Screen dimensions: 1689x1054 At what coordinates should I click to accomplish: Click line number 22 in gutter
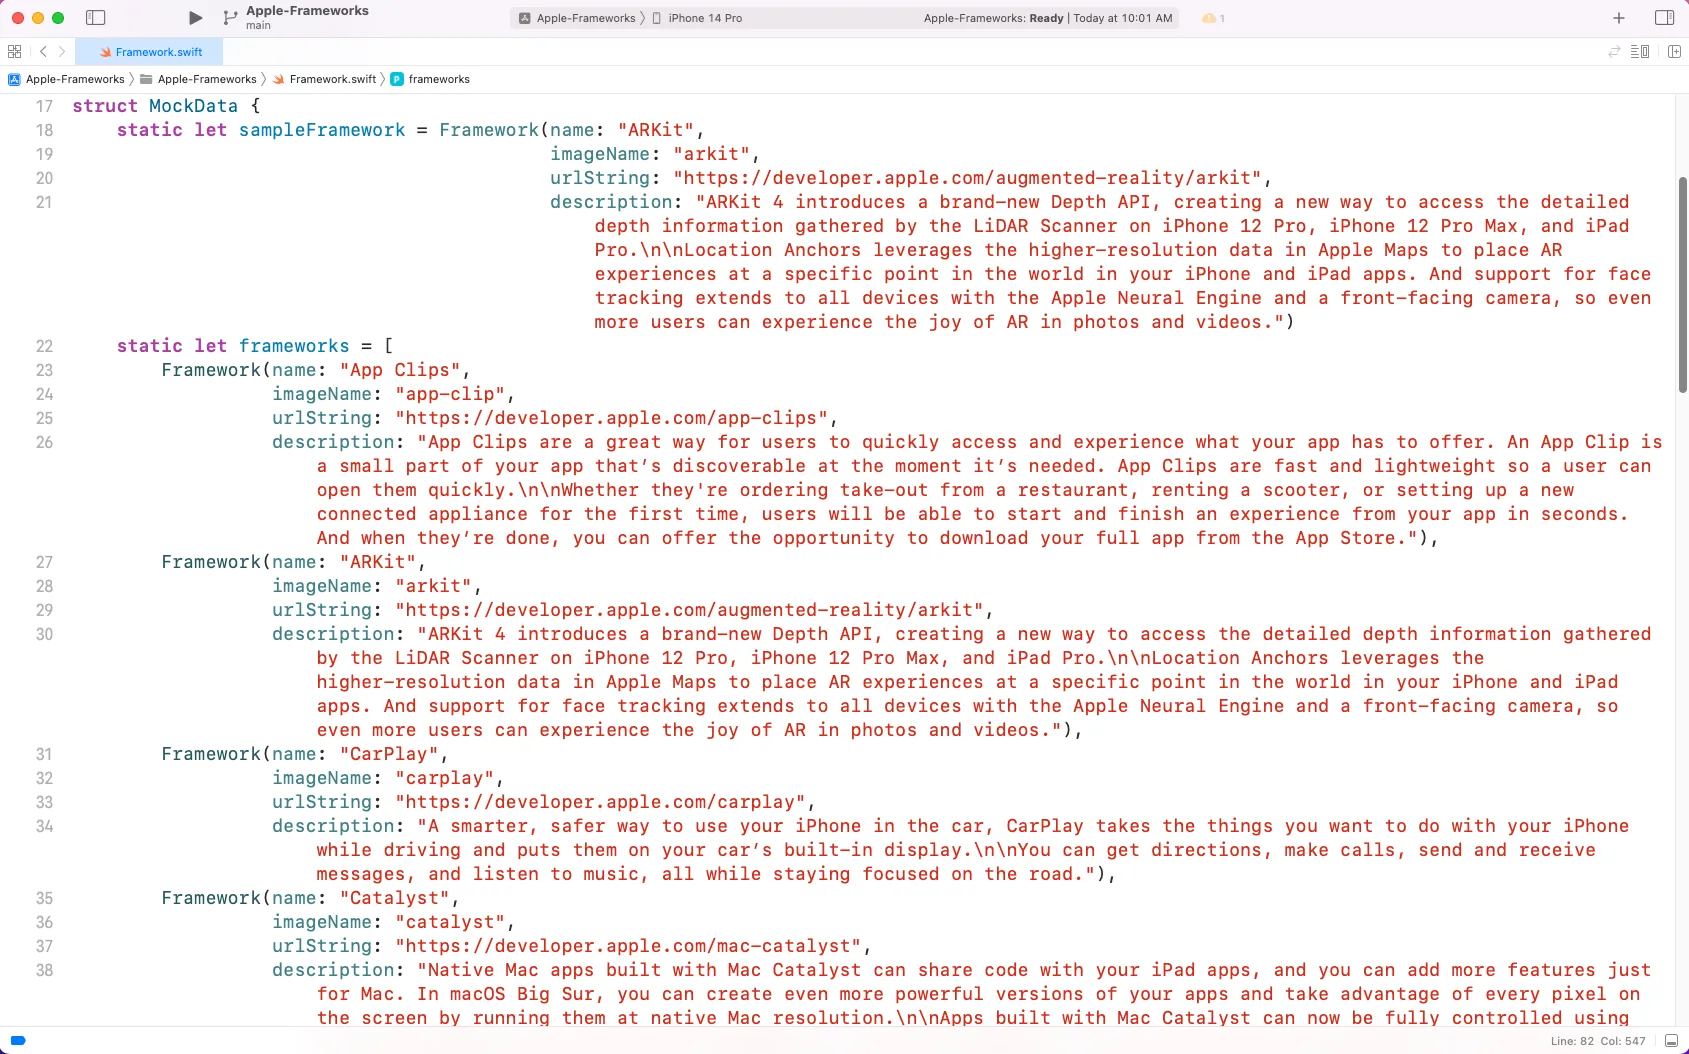click(x=44, y=346)
